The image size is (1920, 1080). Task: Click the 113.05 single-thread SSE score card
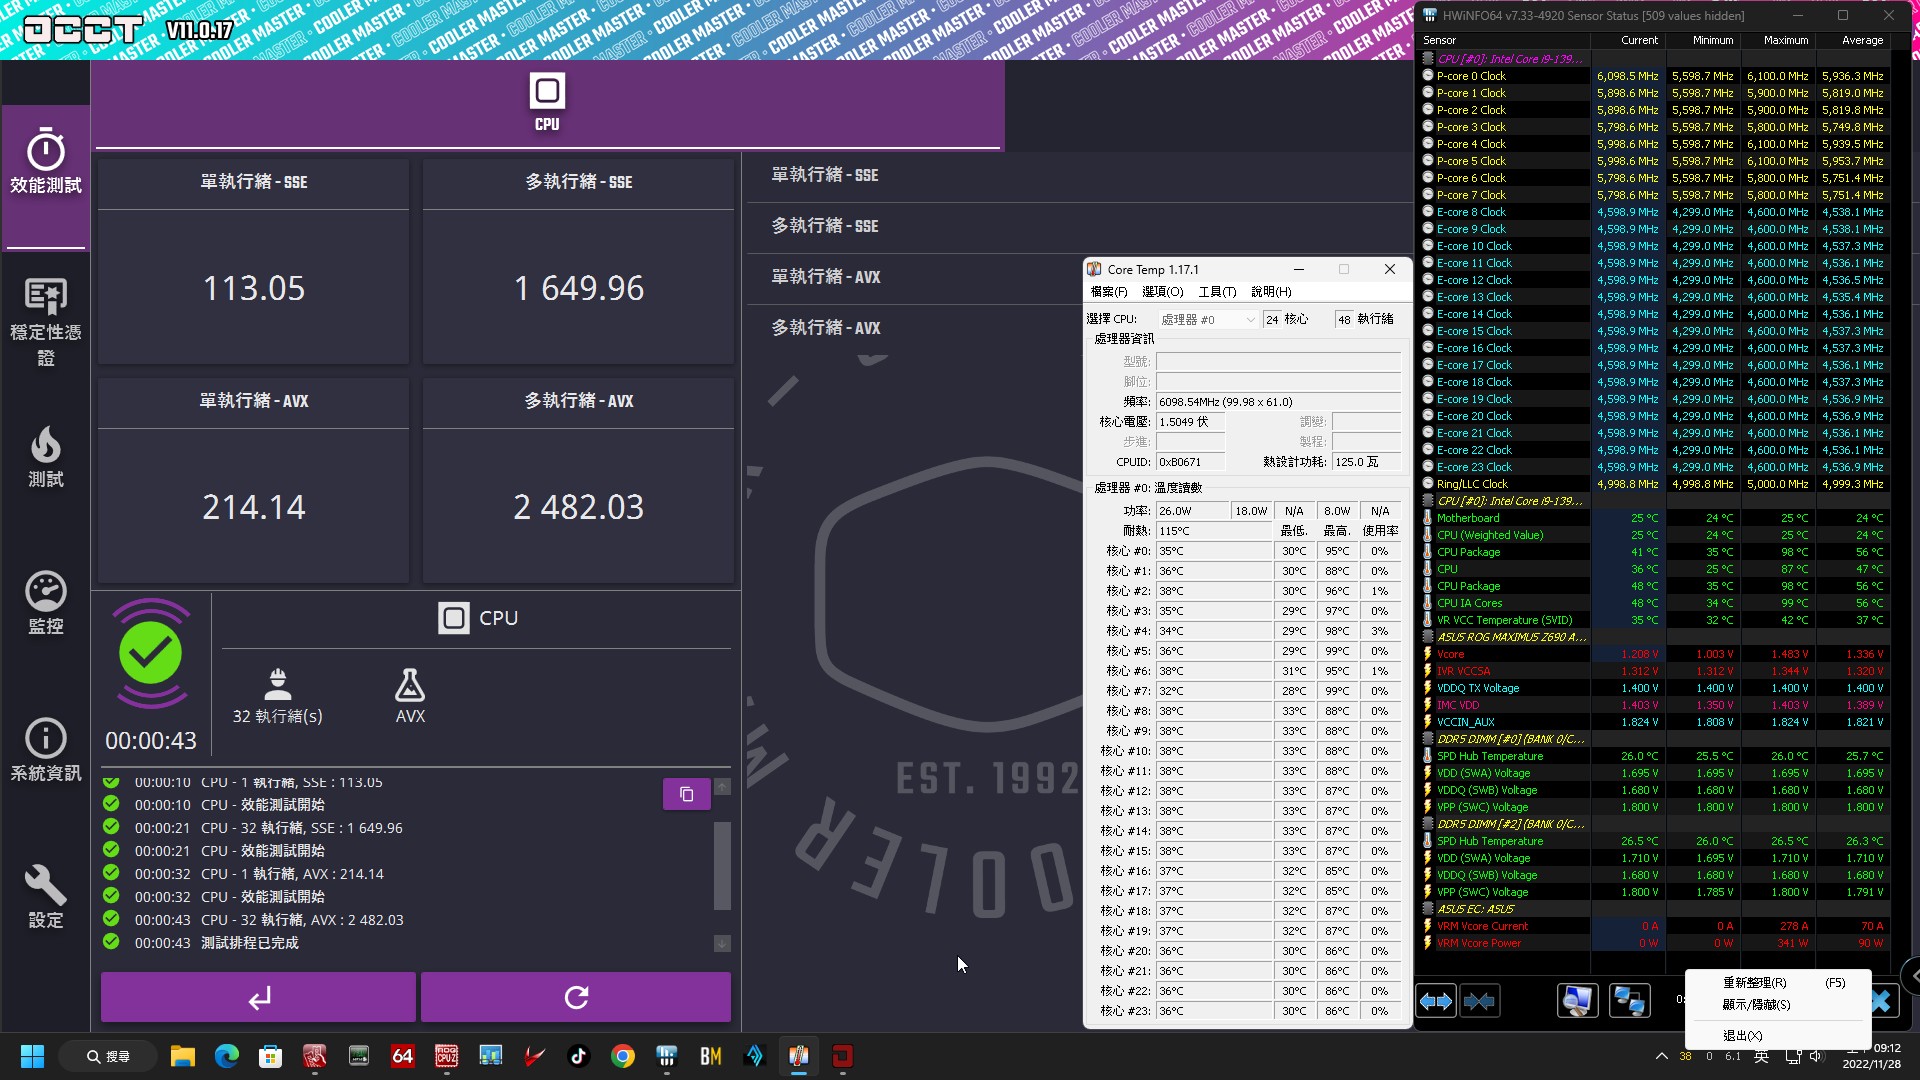254,262
